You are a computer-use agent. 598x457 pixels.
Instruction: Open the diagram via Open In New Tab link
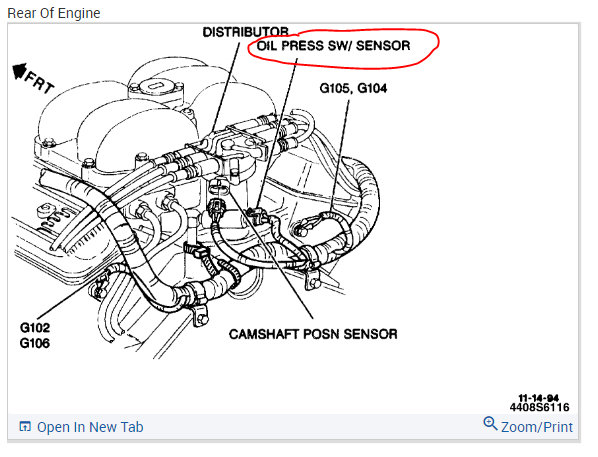tap(90, 427)
